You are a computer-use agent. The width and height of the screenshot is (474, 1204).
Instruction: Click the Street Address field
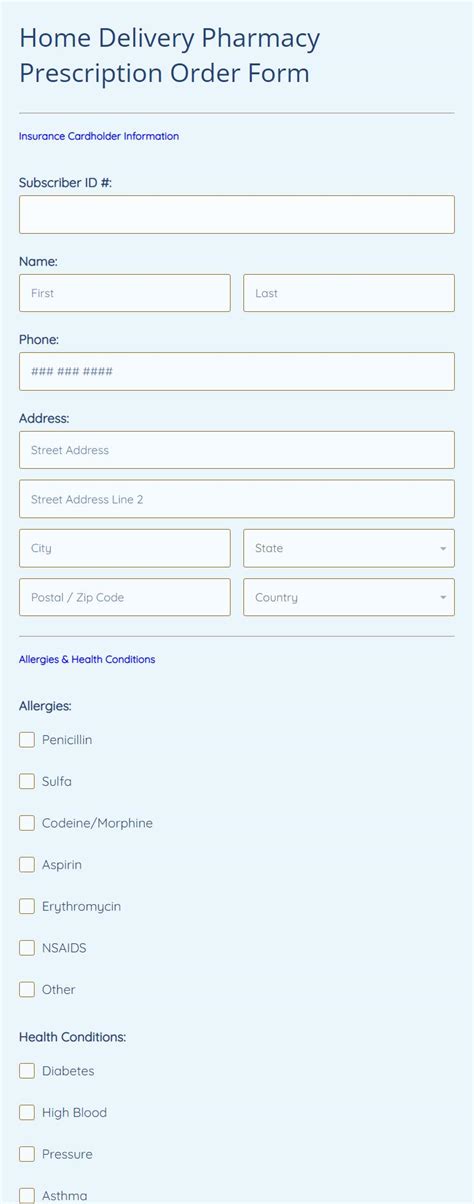click(x=236, y=450)
